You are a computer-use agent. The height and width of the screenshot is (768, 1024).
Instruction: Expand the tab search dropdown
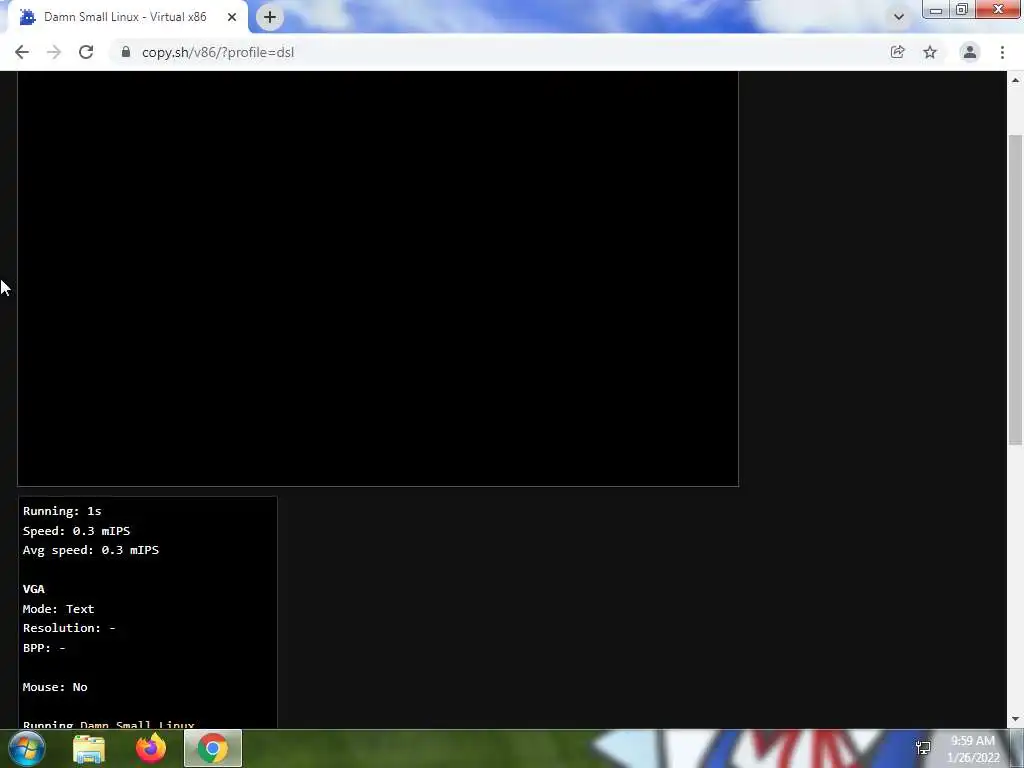899,17
